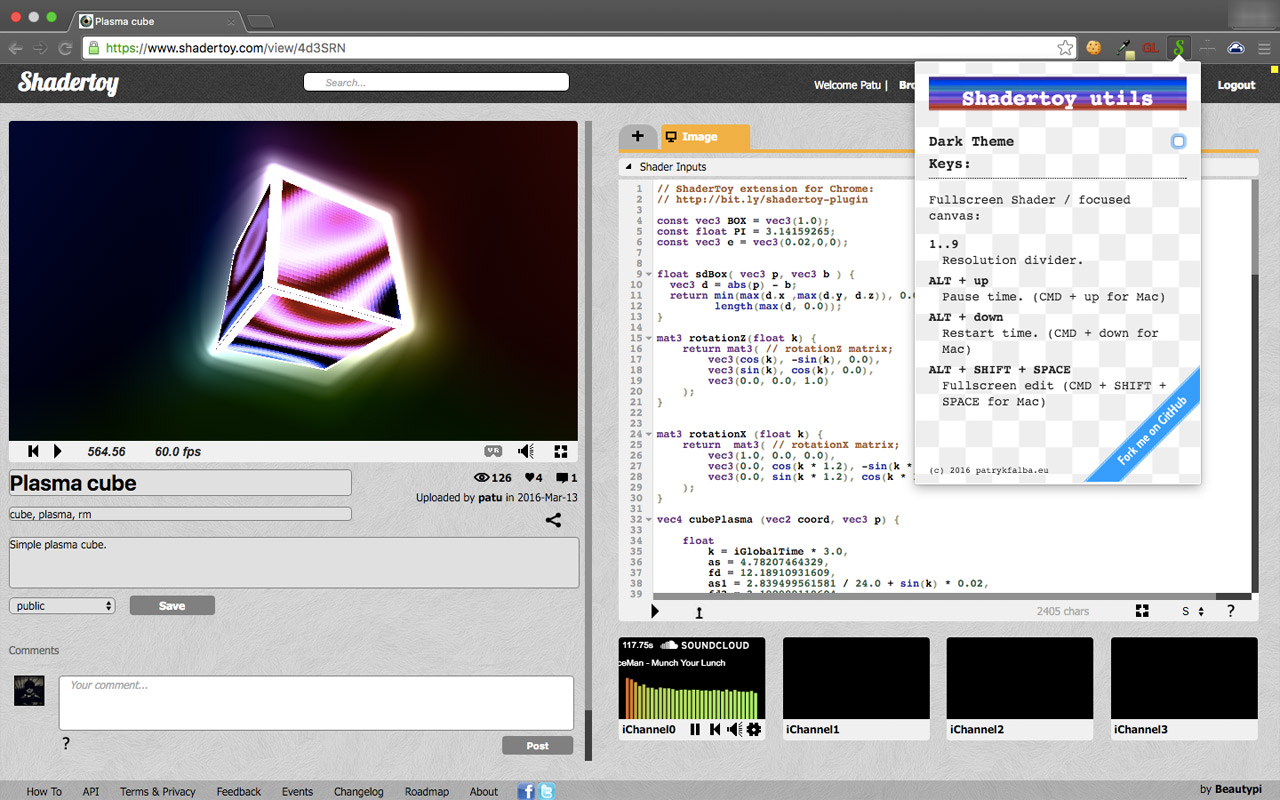Pause the shader preview playback
1280x800 pixels.
pos(57,451)
